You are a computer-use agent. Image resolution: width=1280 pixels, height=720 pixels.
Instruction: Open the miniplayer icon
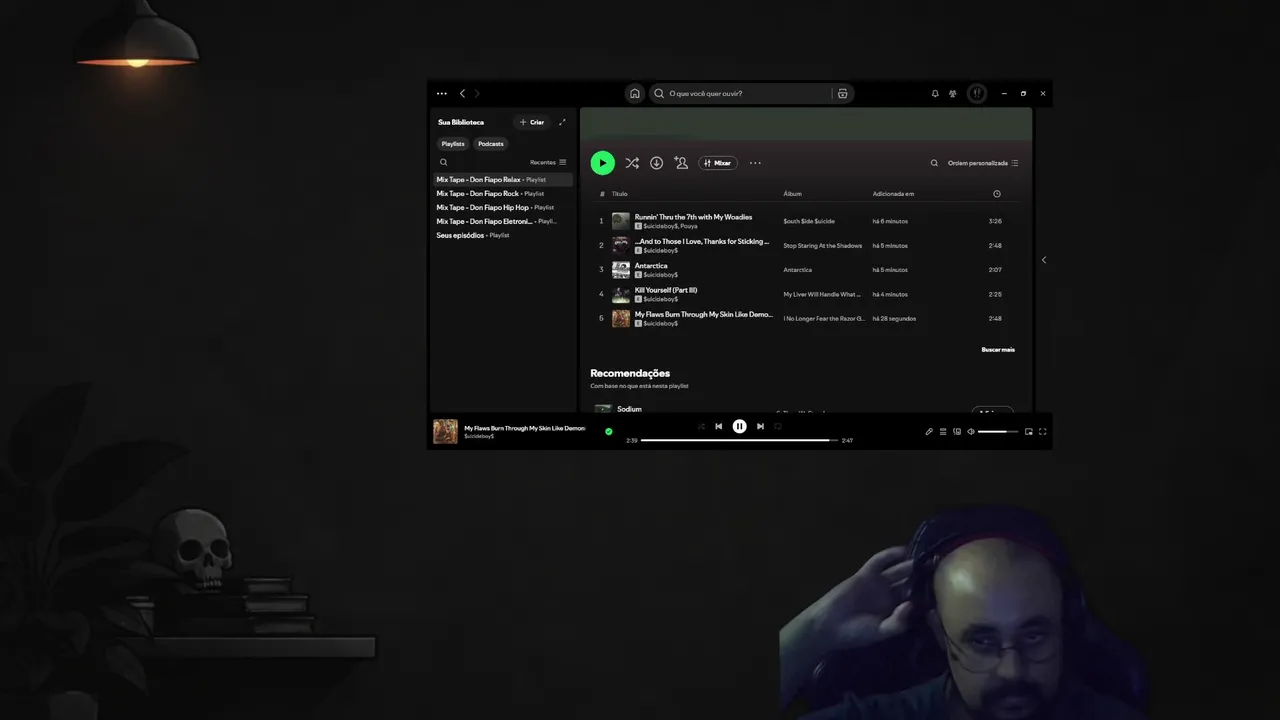point(1028,432)
